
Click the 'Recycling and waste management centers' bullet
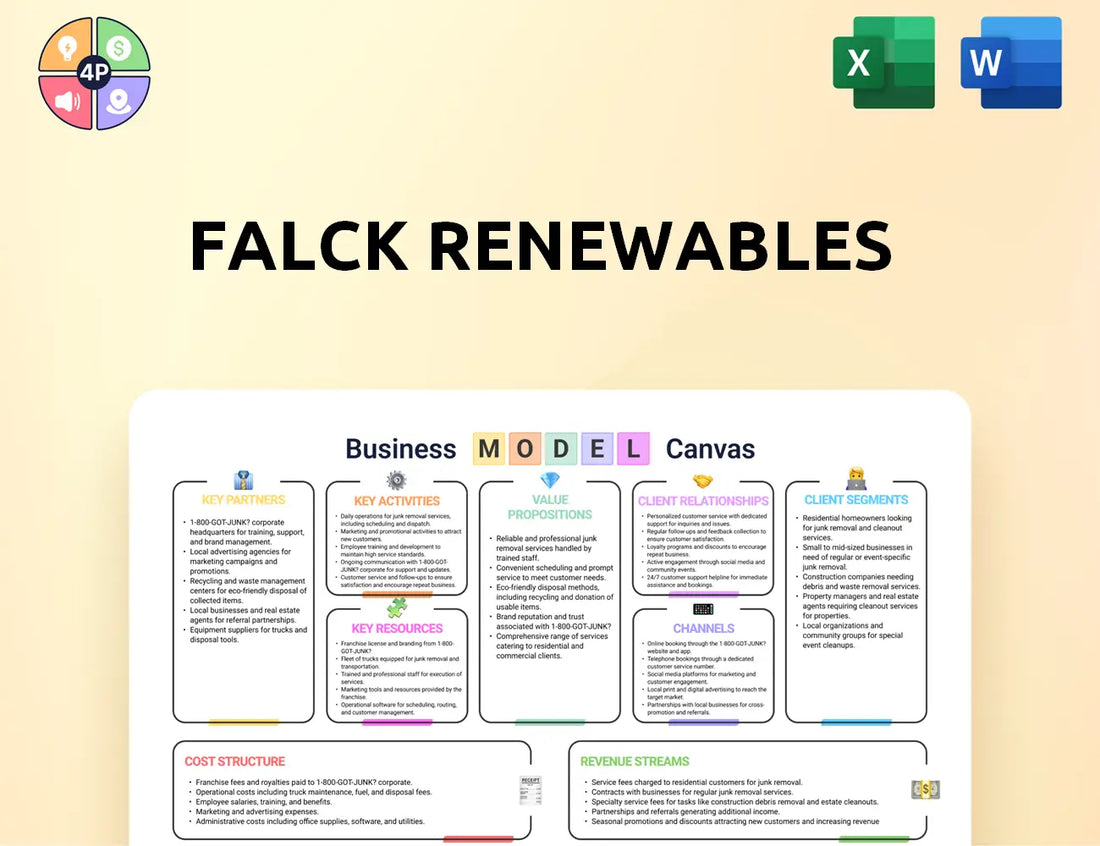tap(247, 591)
